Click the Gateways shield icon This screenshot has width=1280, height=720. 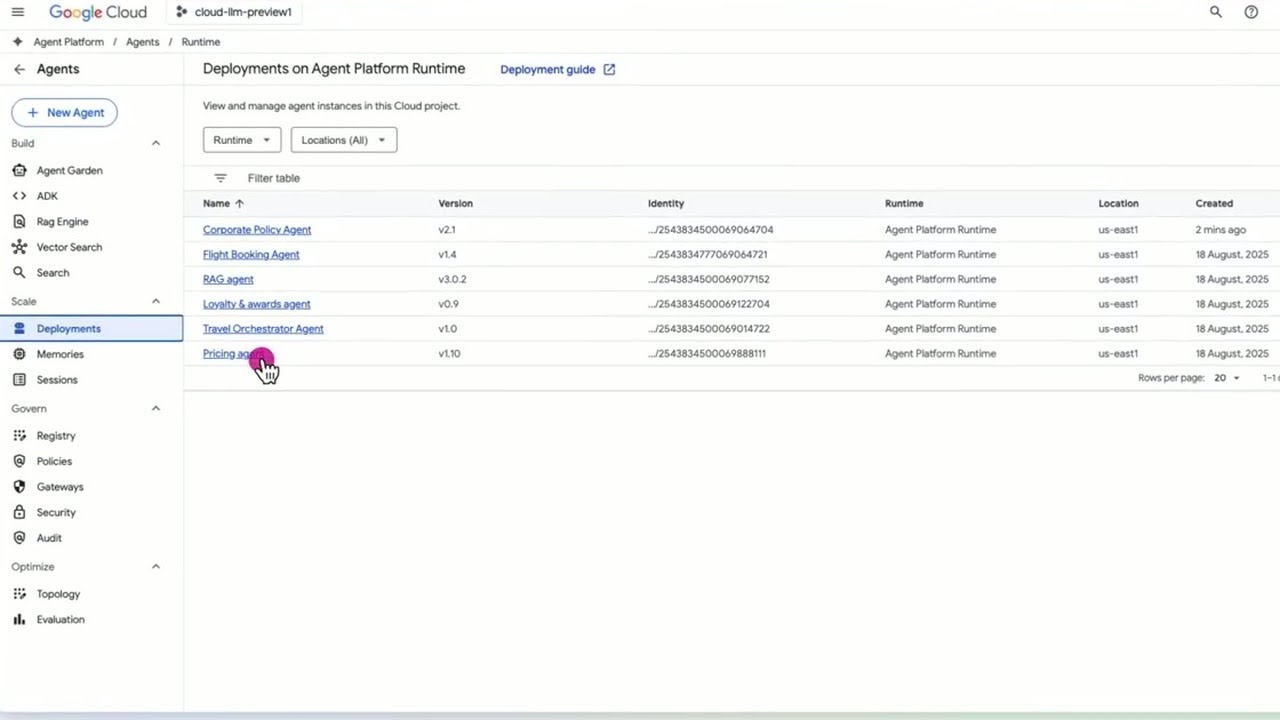[x=19, y=486]
